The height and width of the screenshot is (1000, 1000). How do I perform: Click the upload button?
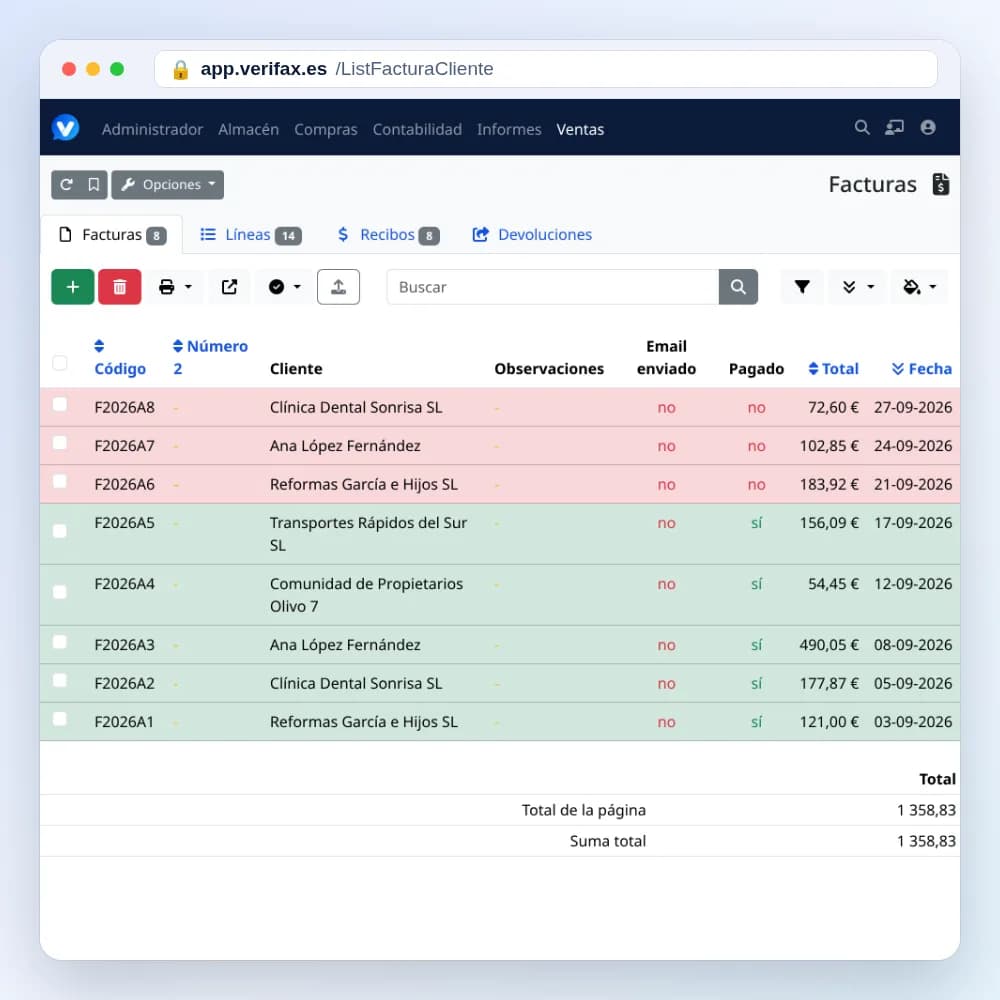point(338,287)
